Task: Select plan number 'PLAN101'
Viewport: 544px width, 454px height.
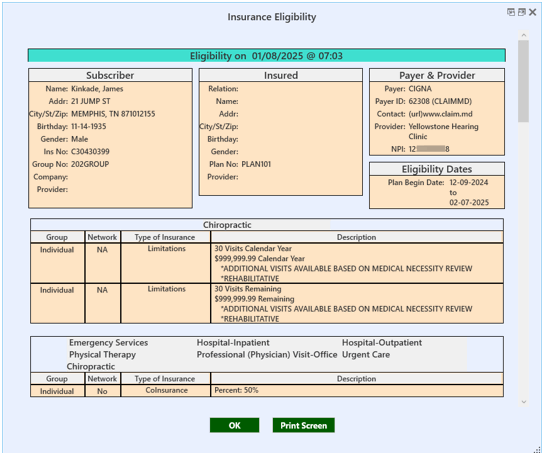Action: (x=256, y=164)
